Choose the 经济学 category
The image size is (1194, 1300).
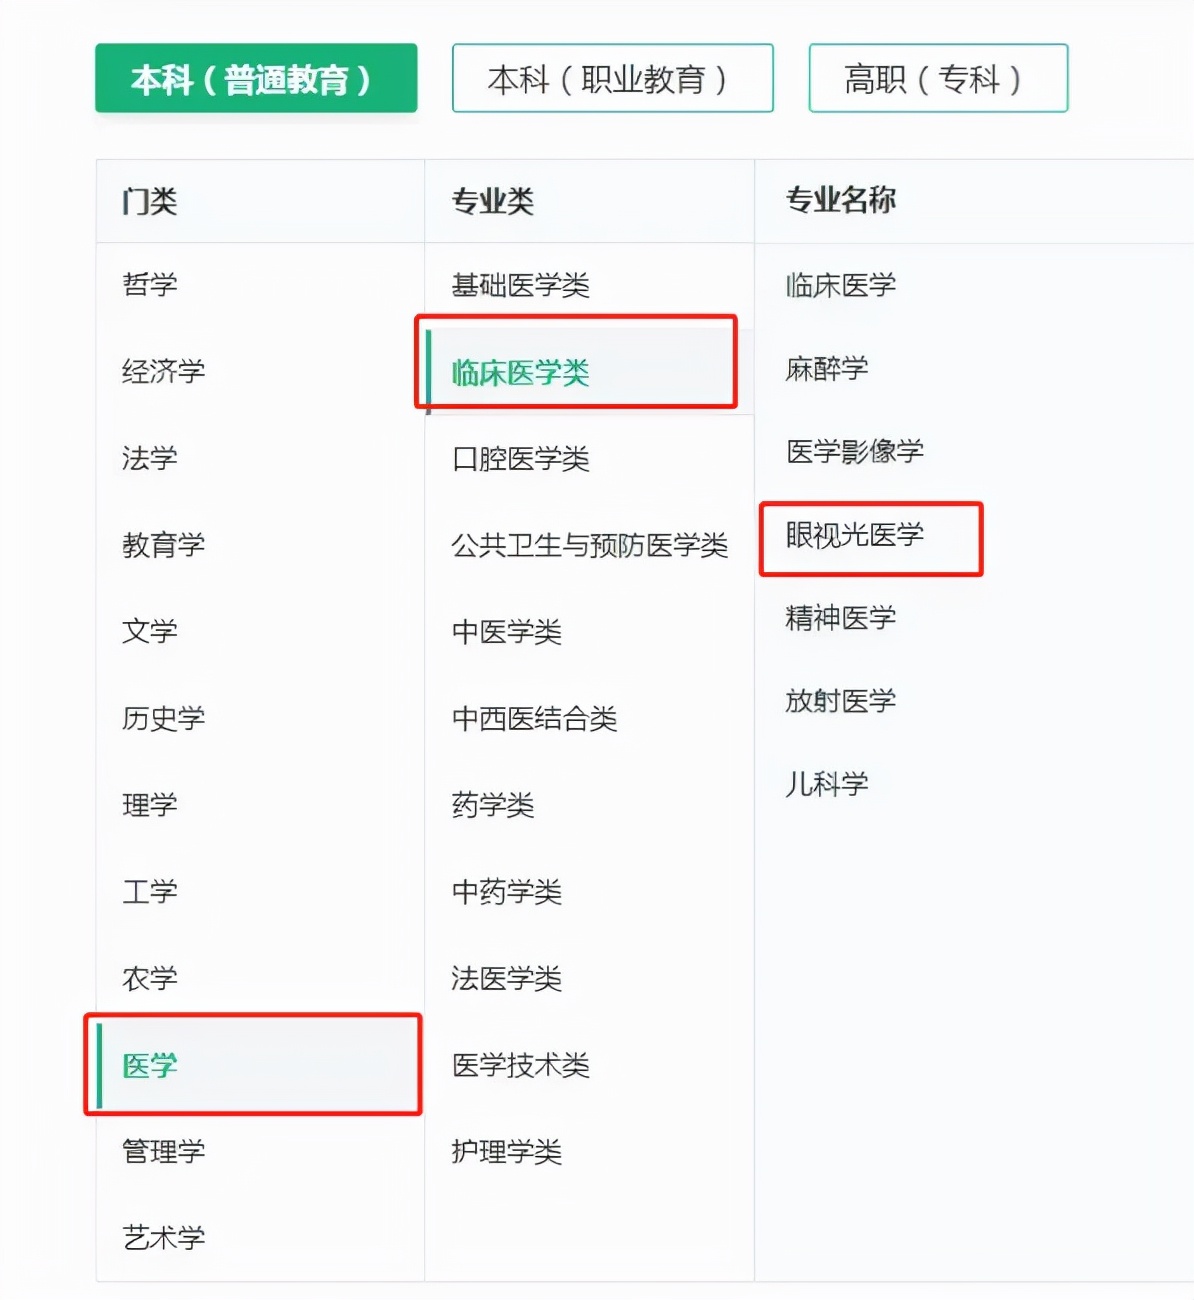tap(163, 371)
